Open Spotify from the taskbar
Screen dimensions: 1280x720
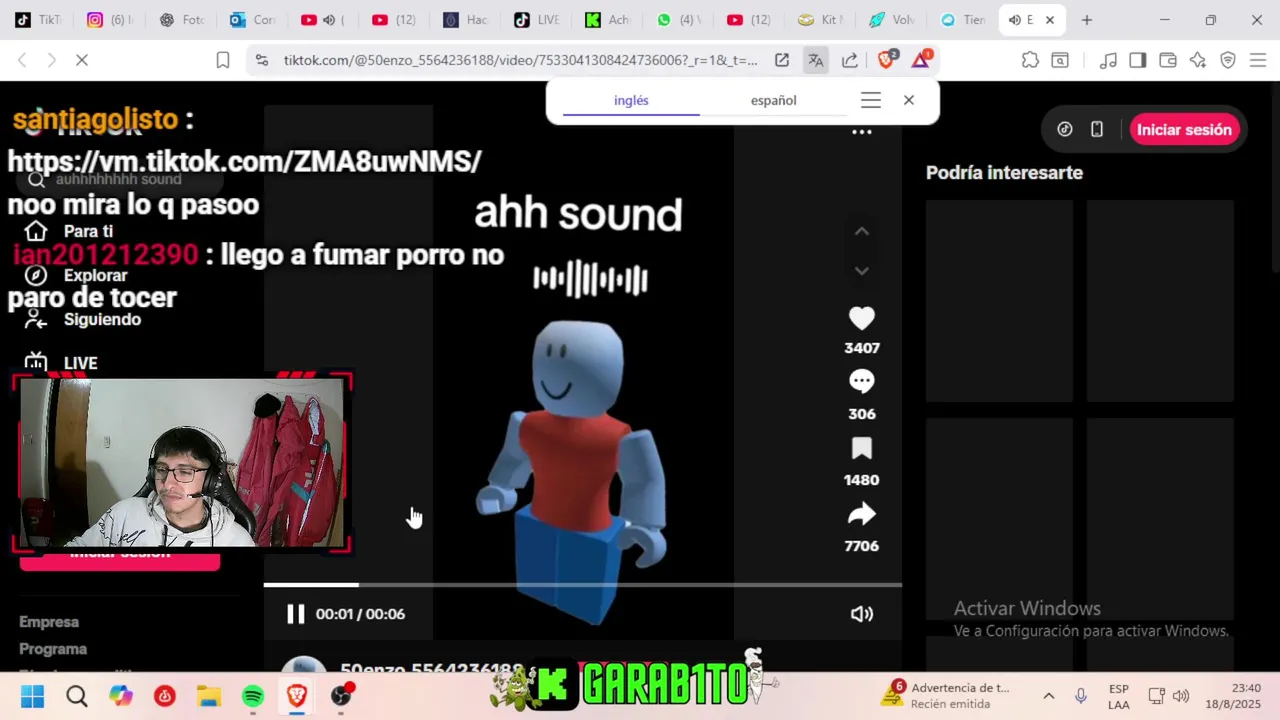click(x=253, y=696)
